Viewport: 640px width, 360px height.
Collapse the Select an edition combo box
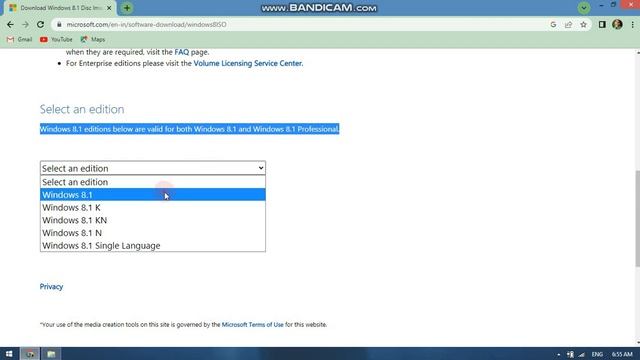coord(153,168)
